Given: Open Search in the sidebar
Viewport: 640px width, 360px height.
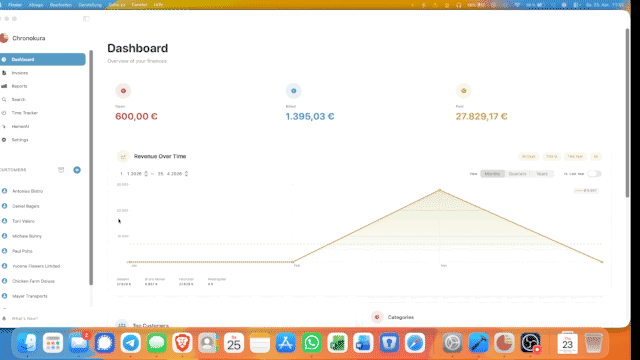Looking at the screenshot, I should pyautogui.click(x=18, y=100).
